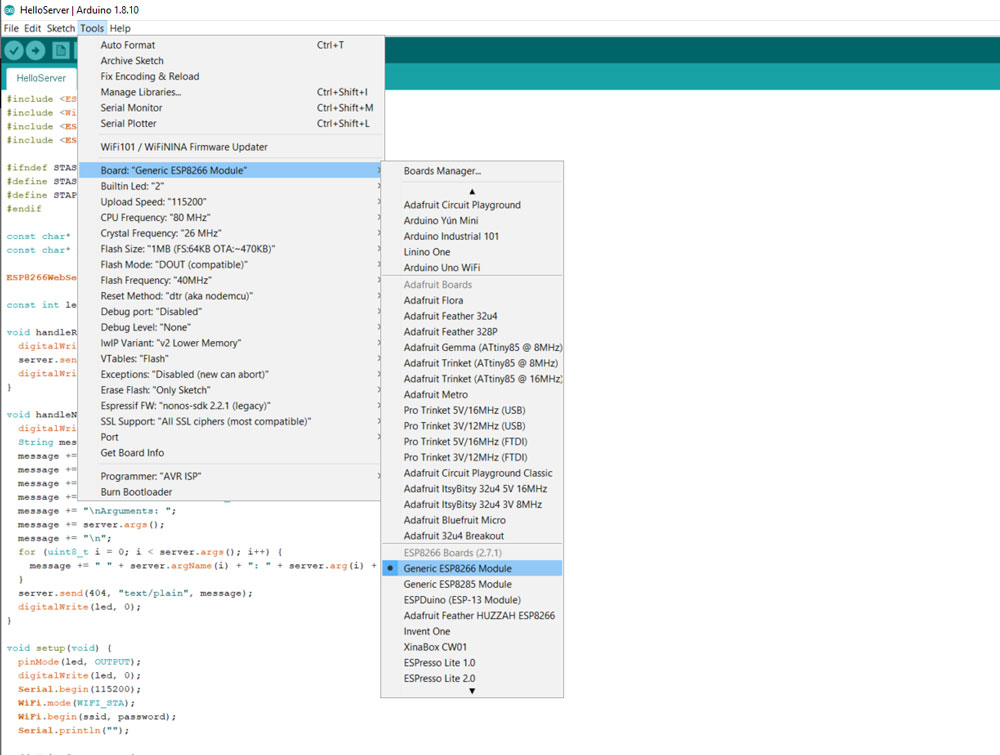Select Adafruit Feather HUZZAH ESP8266 board
1000x755 pixels.
pos(472,615)
